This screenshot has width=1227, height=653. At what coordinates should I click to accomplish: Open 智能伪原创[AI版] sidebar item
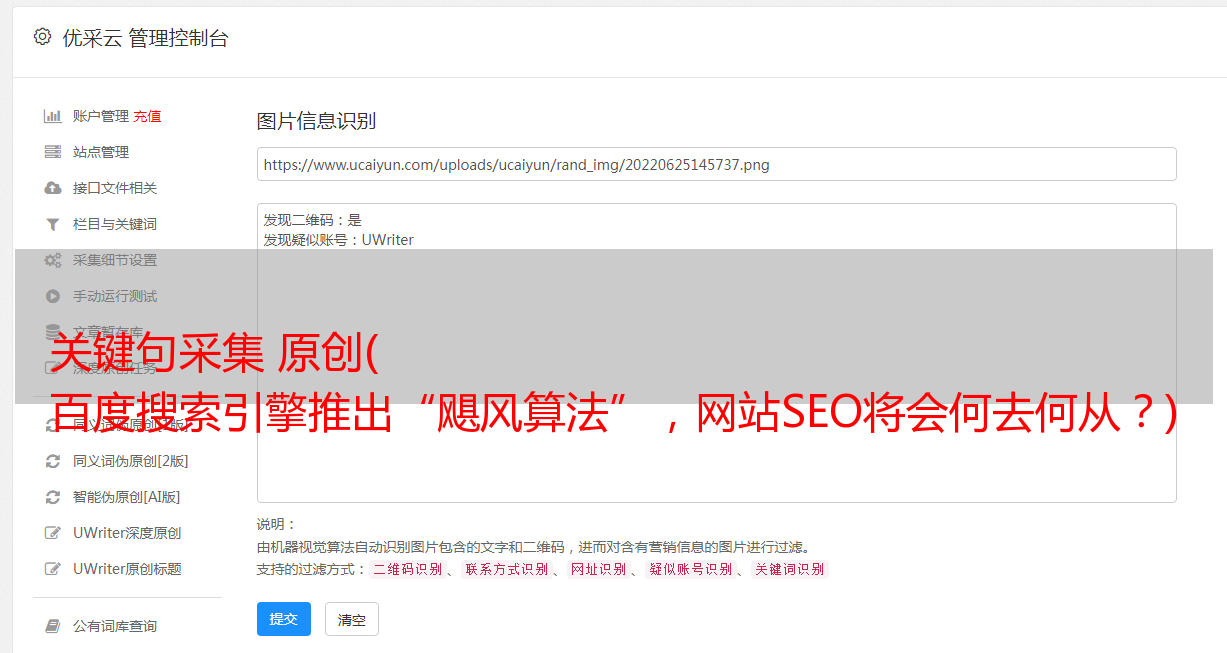click(x=127, y=497)
